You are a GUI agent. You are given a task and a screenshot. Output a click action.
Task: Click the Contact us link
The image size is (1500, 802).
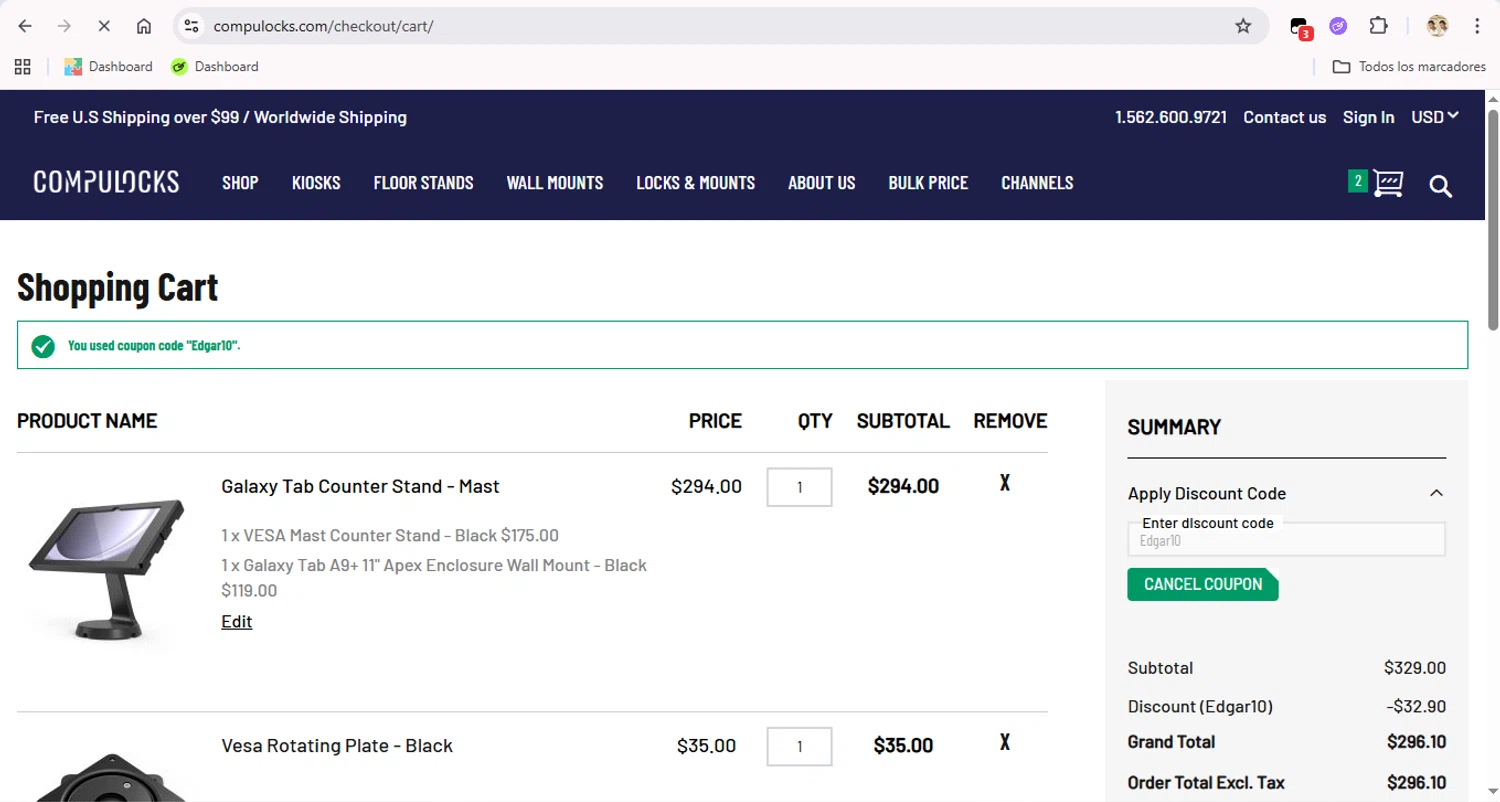tap(1284, 117)
